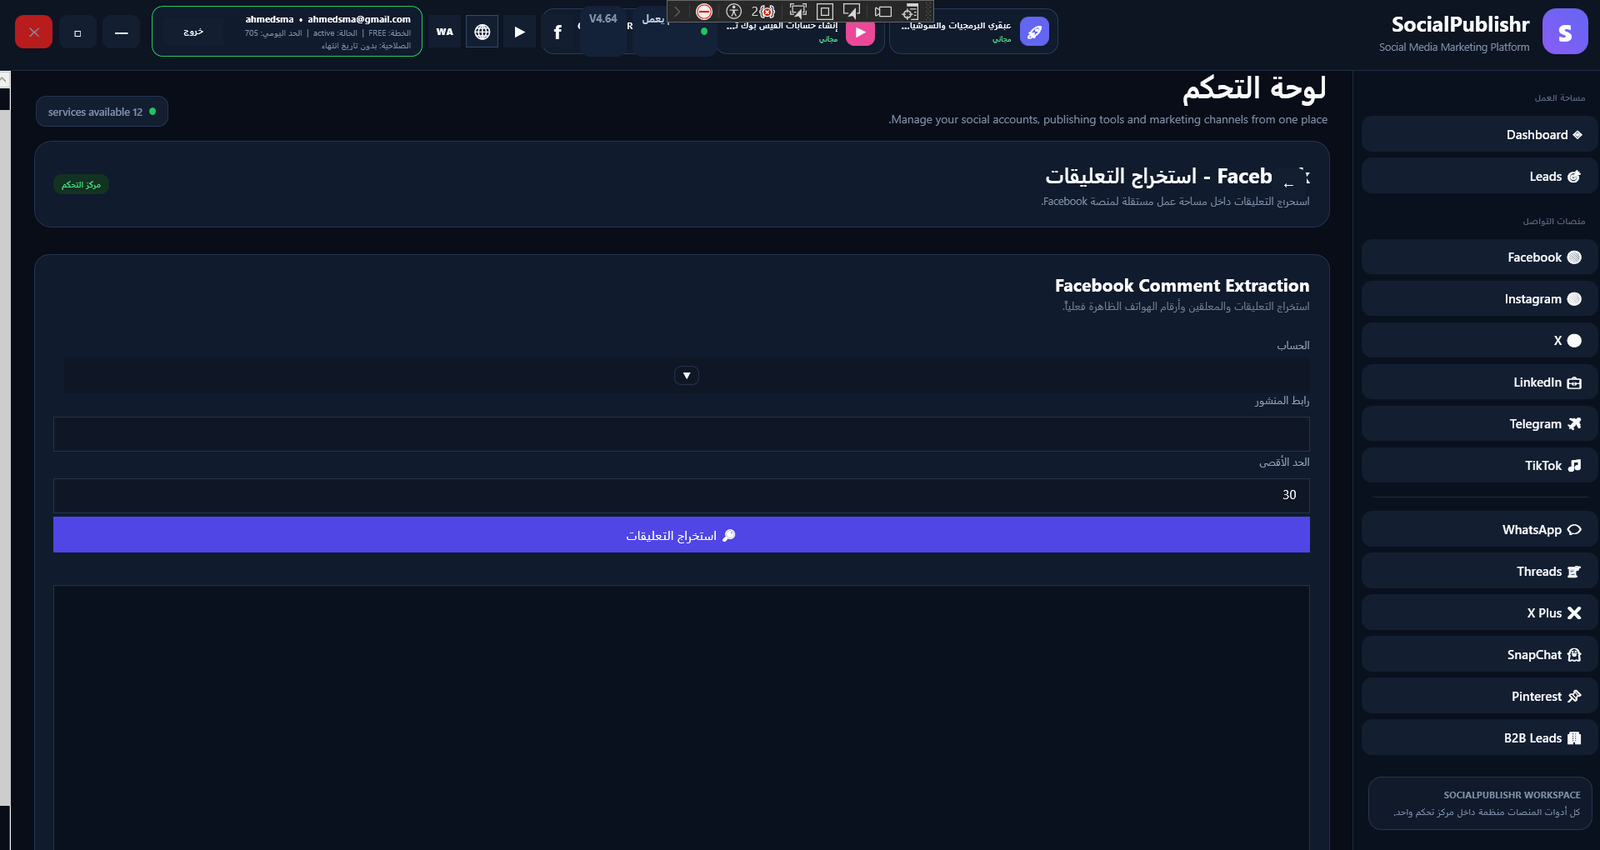Click the Leads target icon

coord(1574,176)
